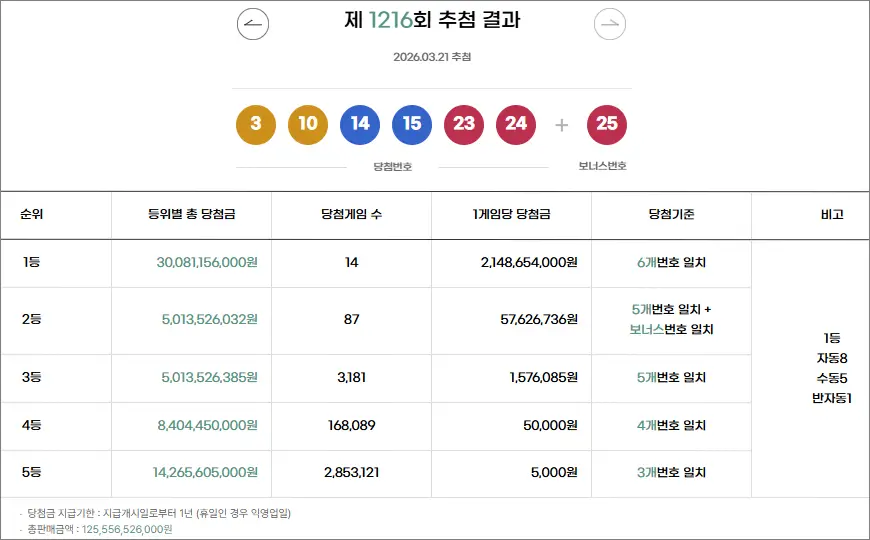Click total sales amount 125,556,526,000원
This screenshot has width=870, height=540.
pos(127,529)
